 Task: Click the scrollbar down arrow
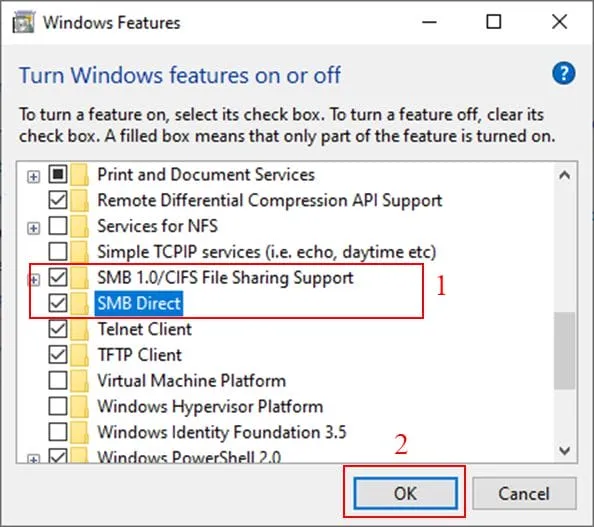(x=564, y=451)
